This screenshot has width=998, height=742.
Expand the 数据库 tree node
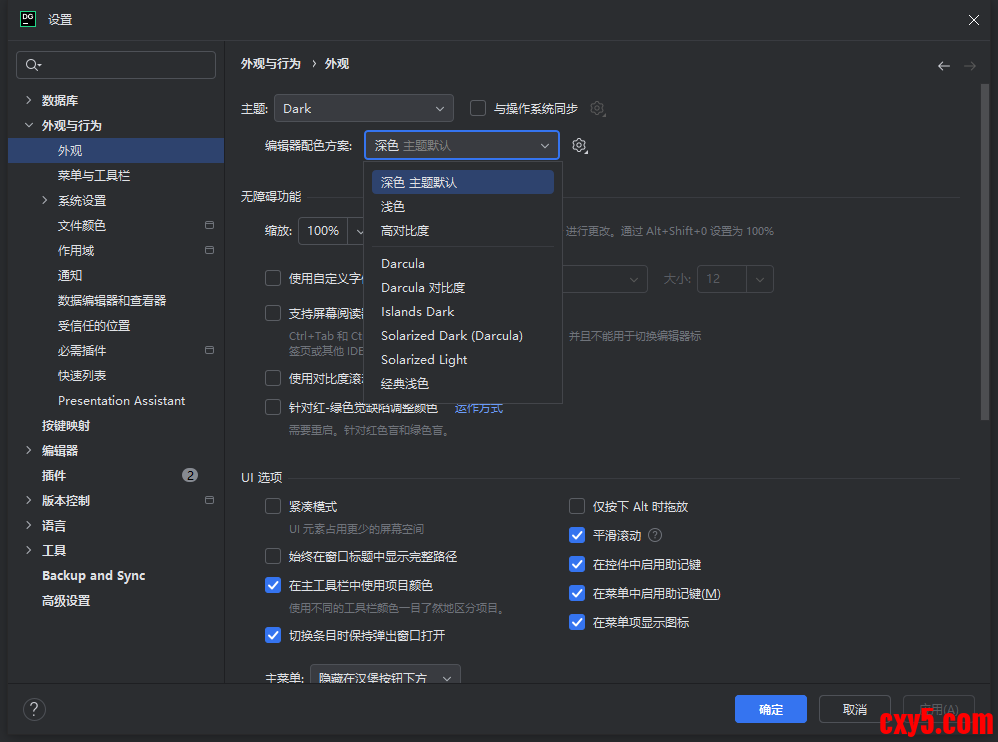tap(28, 100)
